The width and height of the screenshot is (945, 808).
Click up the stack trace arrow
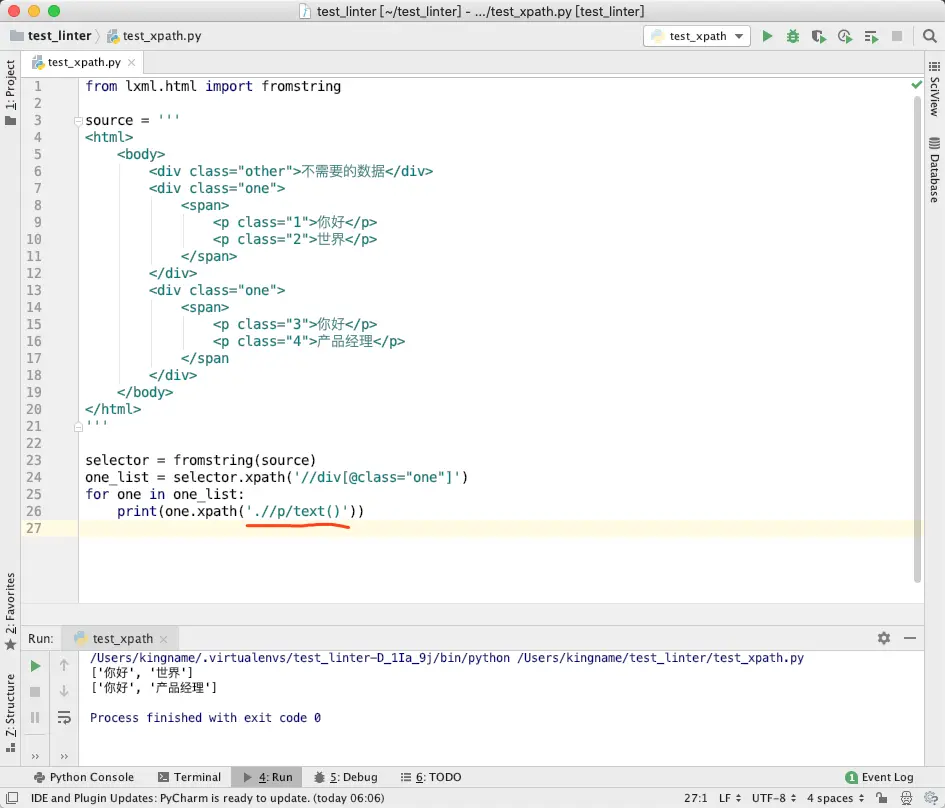tap(64, 665)
